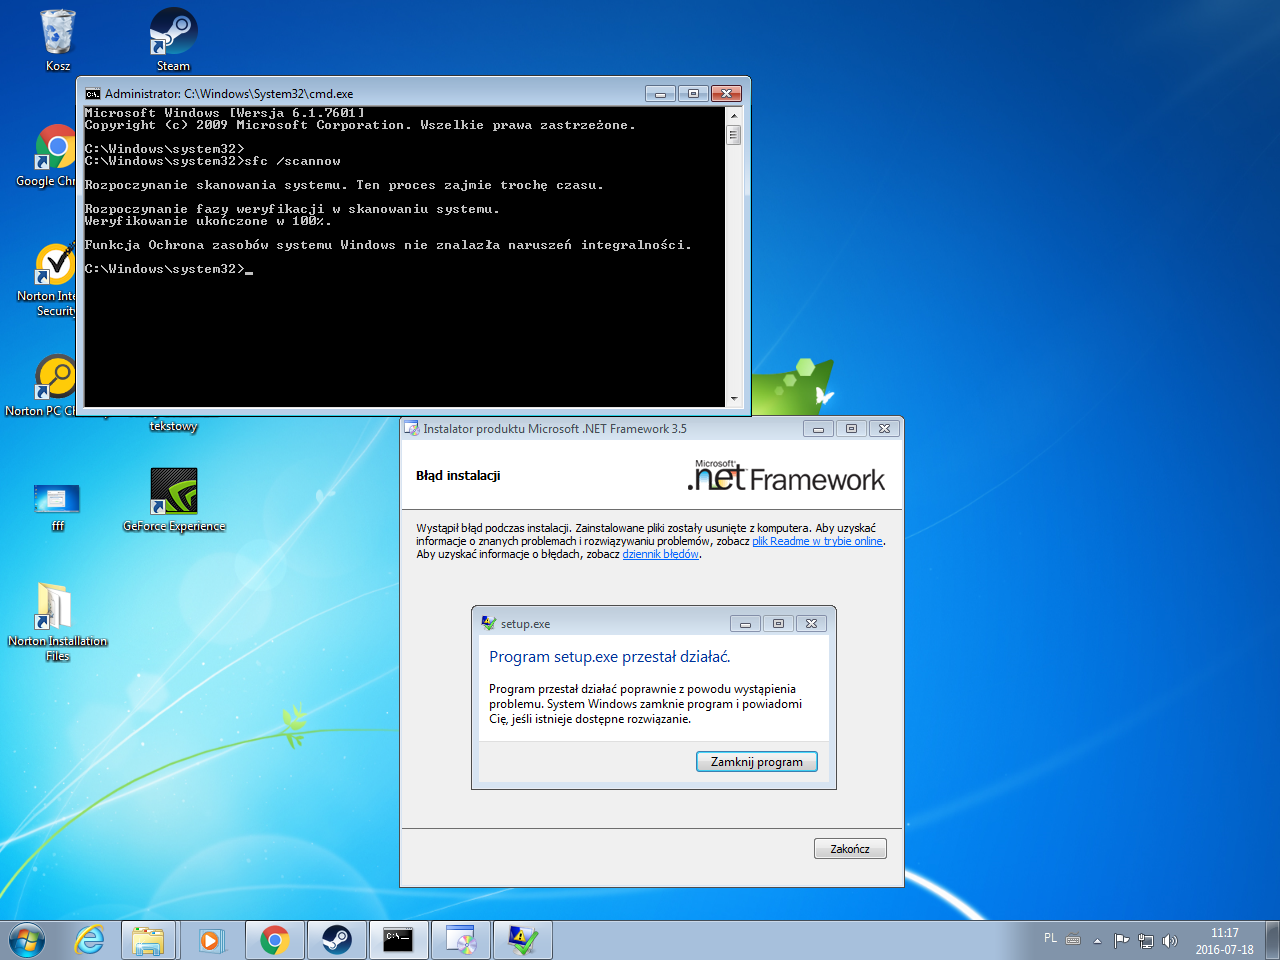Open the 'plik Readme w trybie online' link
1280x960 pixels.
[817, 541]
